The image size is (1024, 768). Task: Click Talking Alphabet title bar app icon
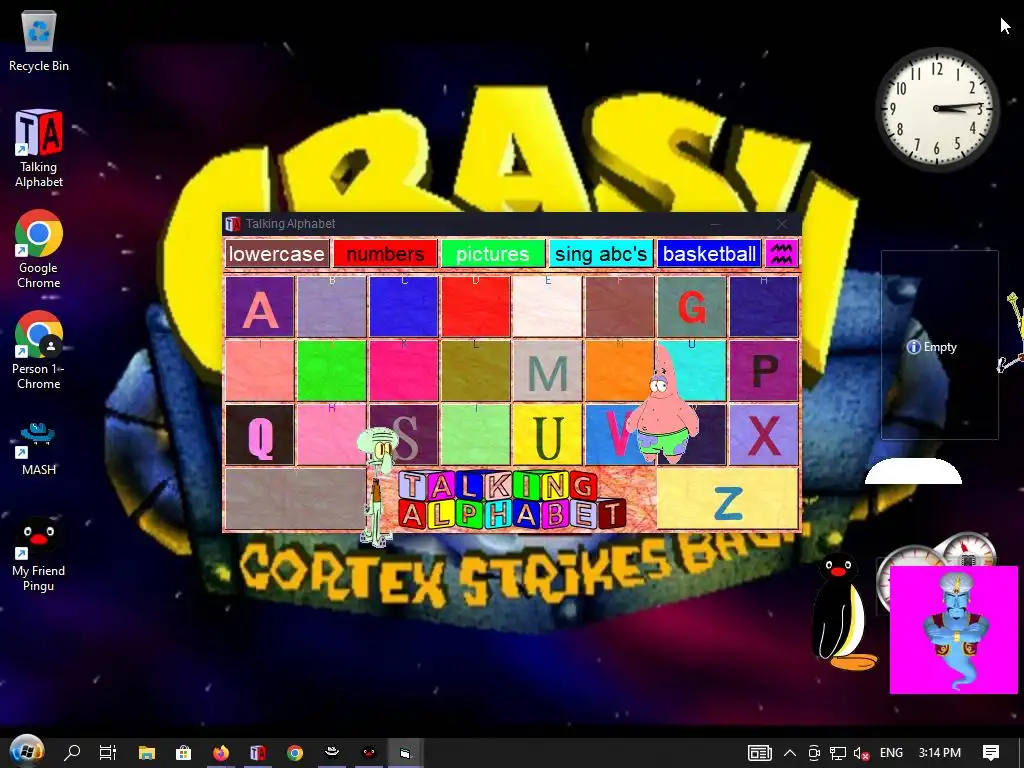(x=232, y=224)
